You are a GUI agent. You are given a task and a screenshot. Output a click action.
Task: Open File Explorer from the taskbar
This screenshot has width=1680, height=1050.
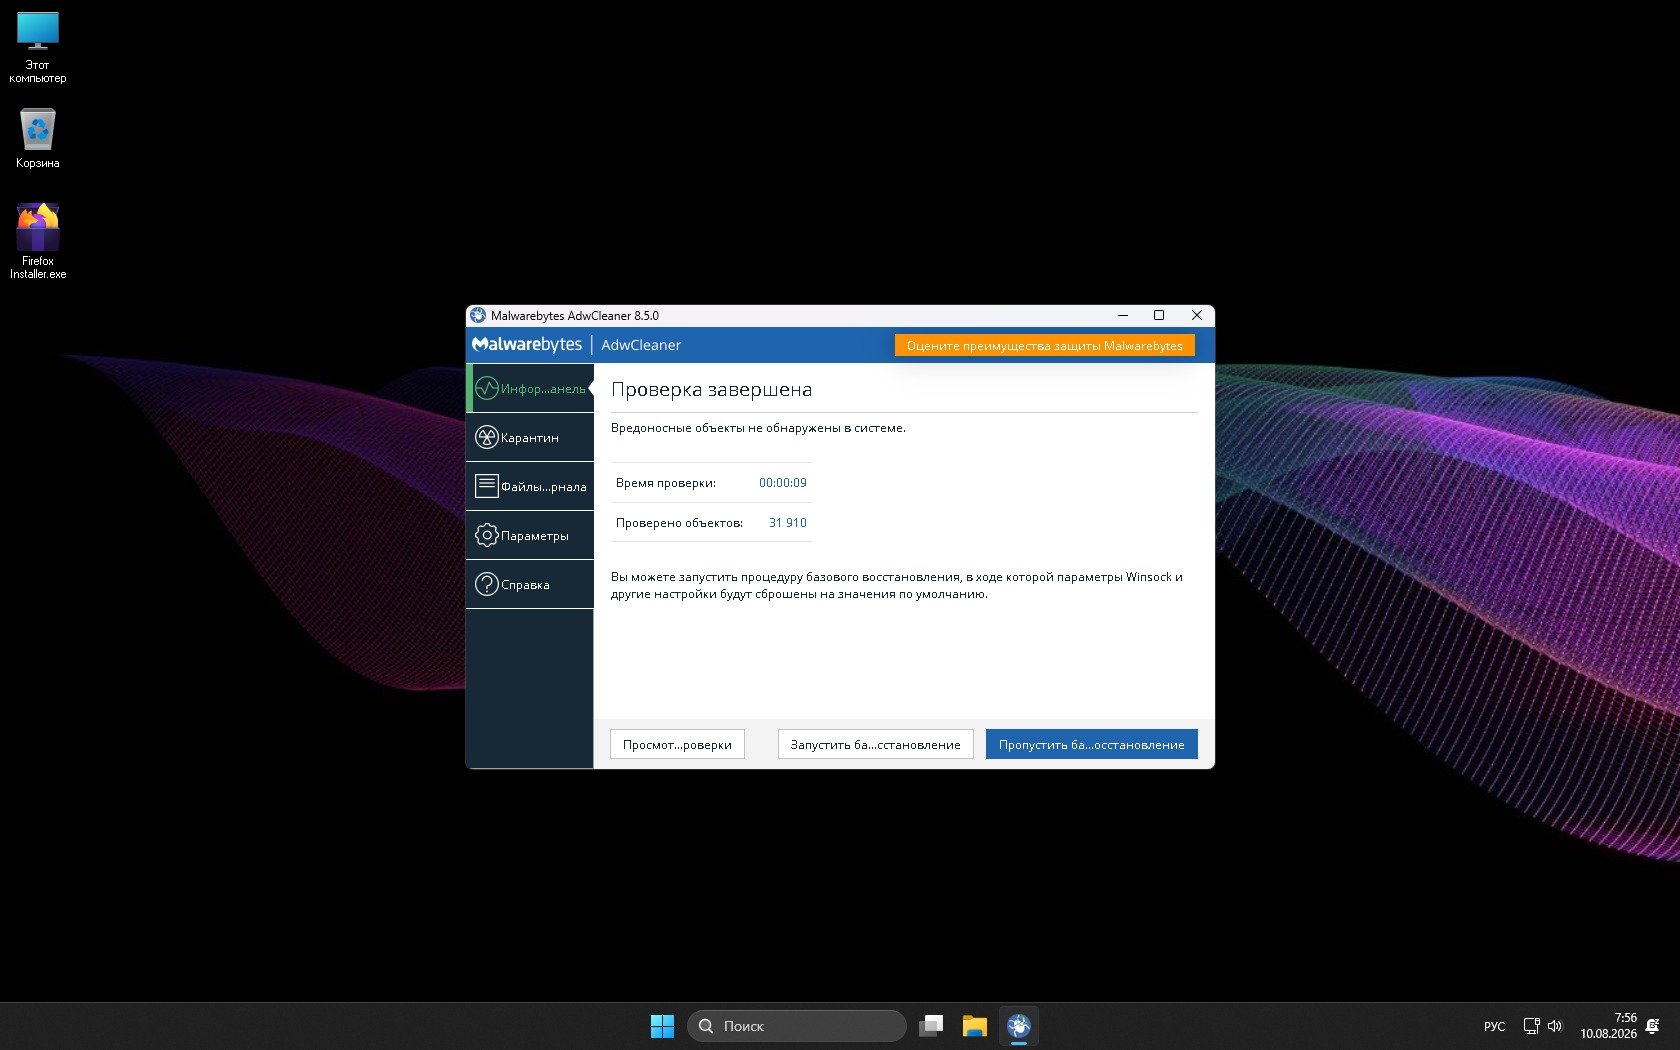click(x=975, y=1026)
